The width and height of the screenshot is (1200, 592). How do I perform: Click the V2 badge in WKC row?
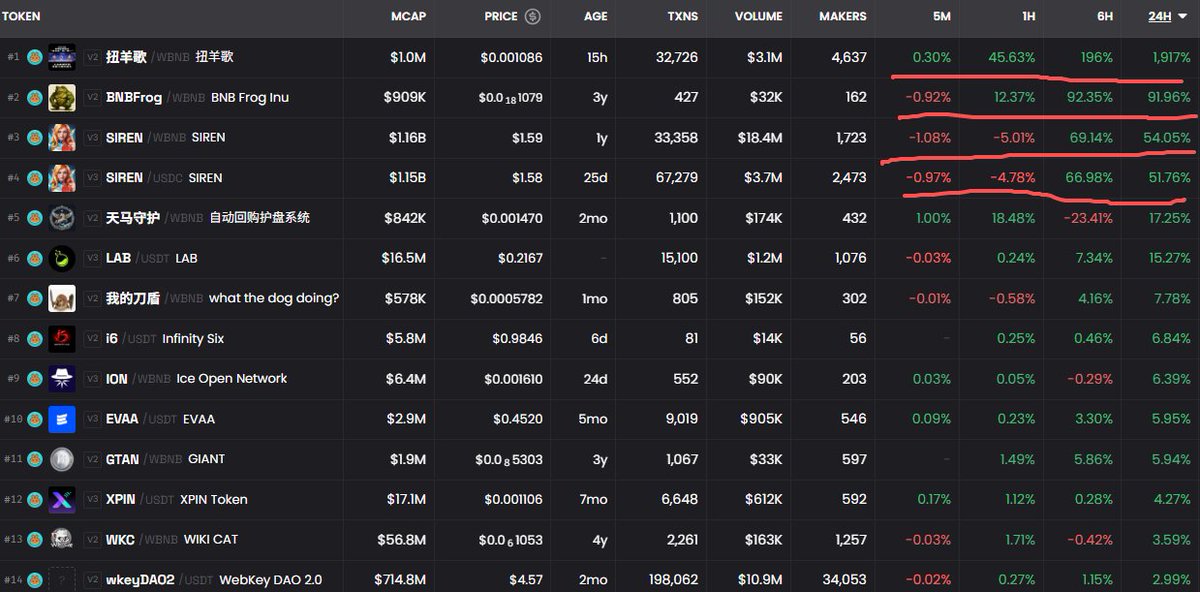[92, 539]
